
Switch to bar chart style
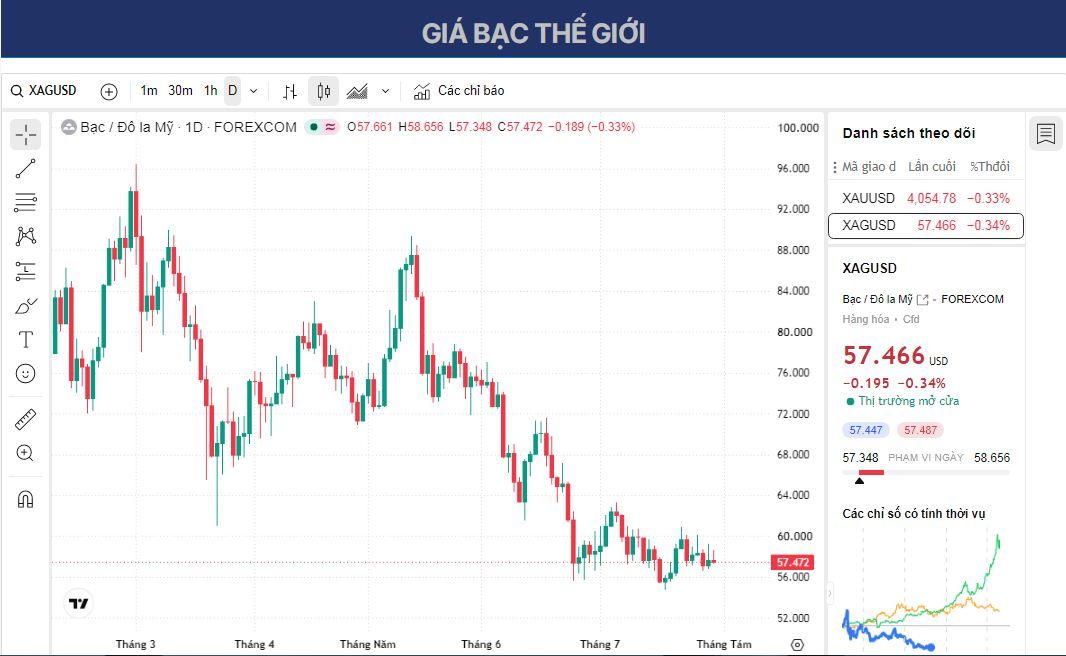pyautogui.click(x=290, y=91)
